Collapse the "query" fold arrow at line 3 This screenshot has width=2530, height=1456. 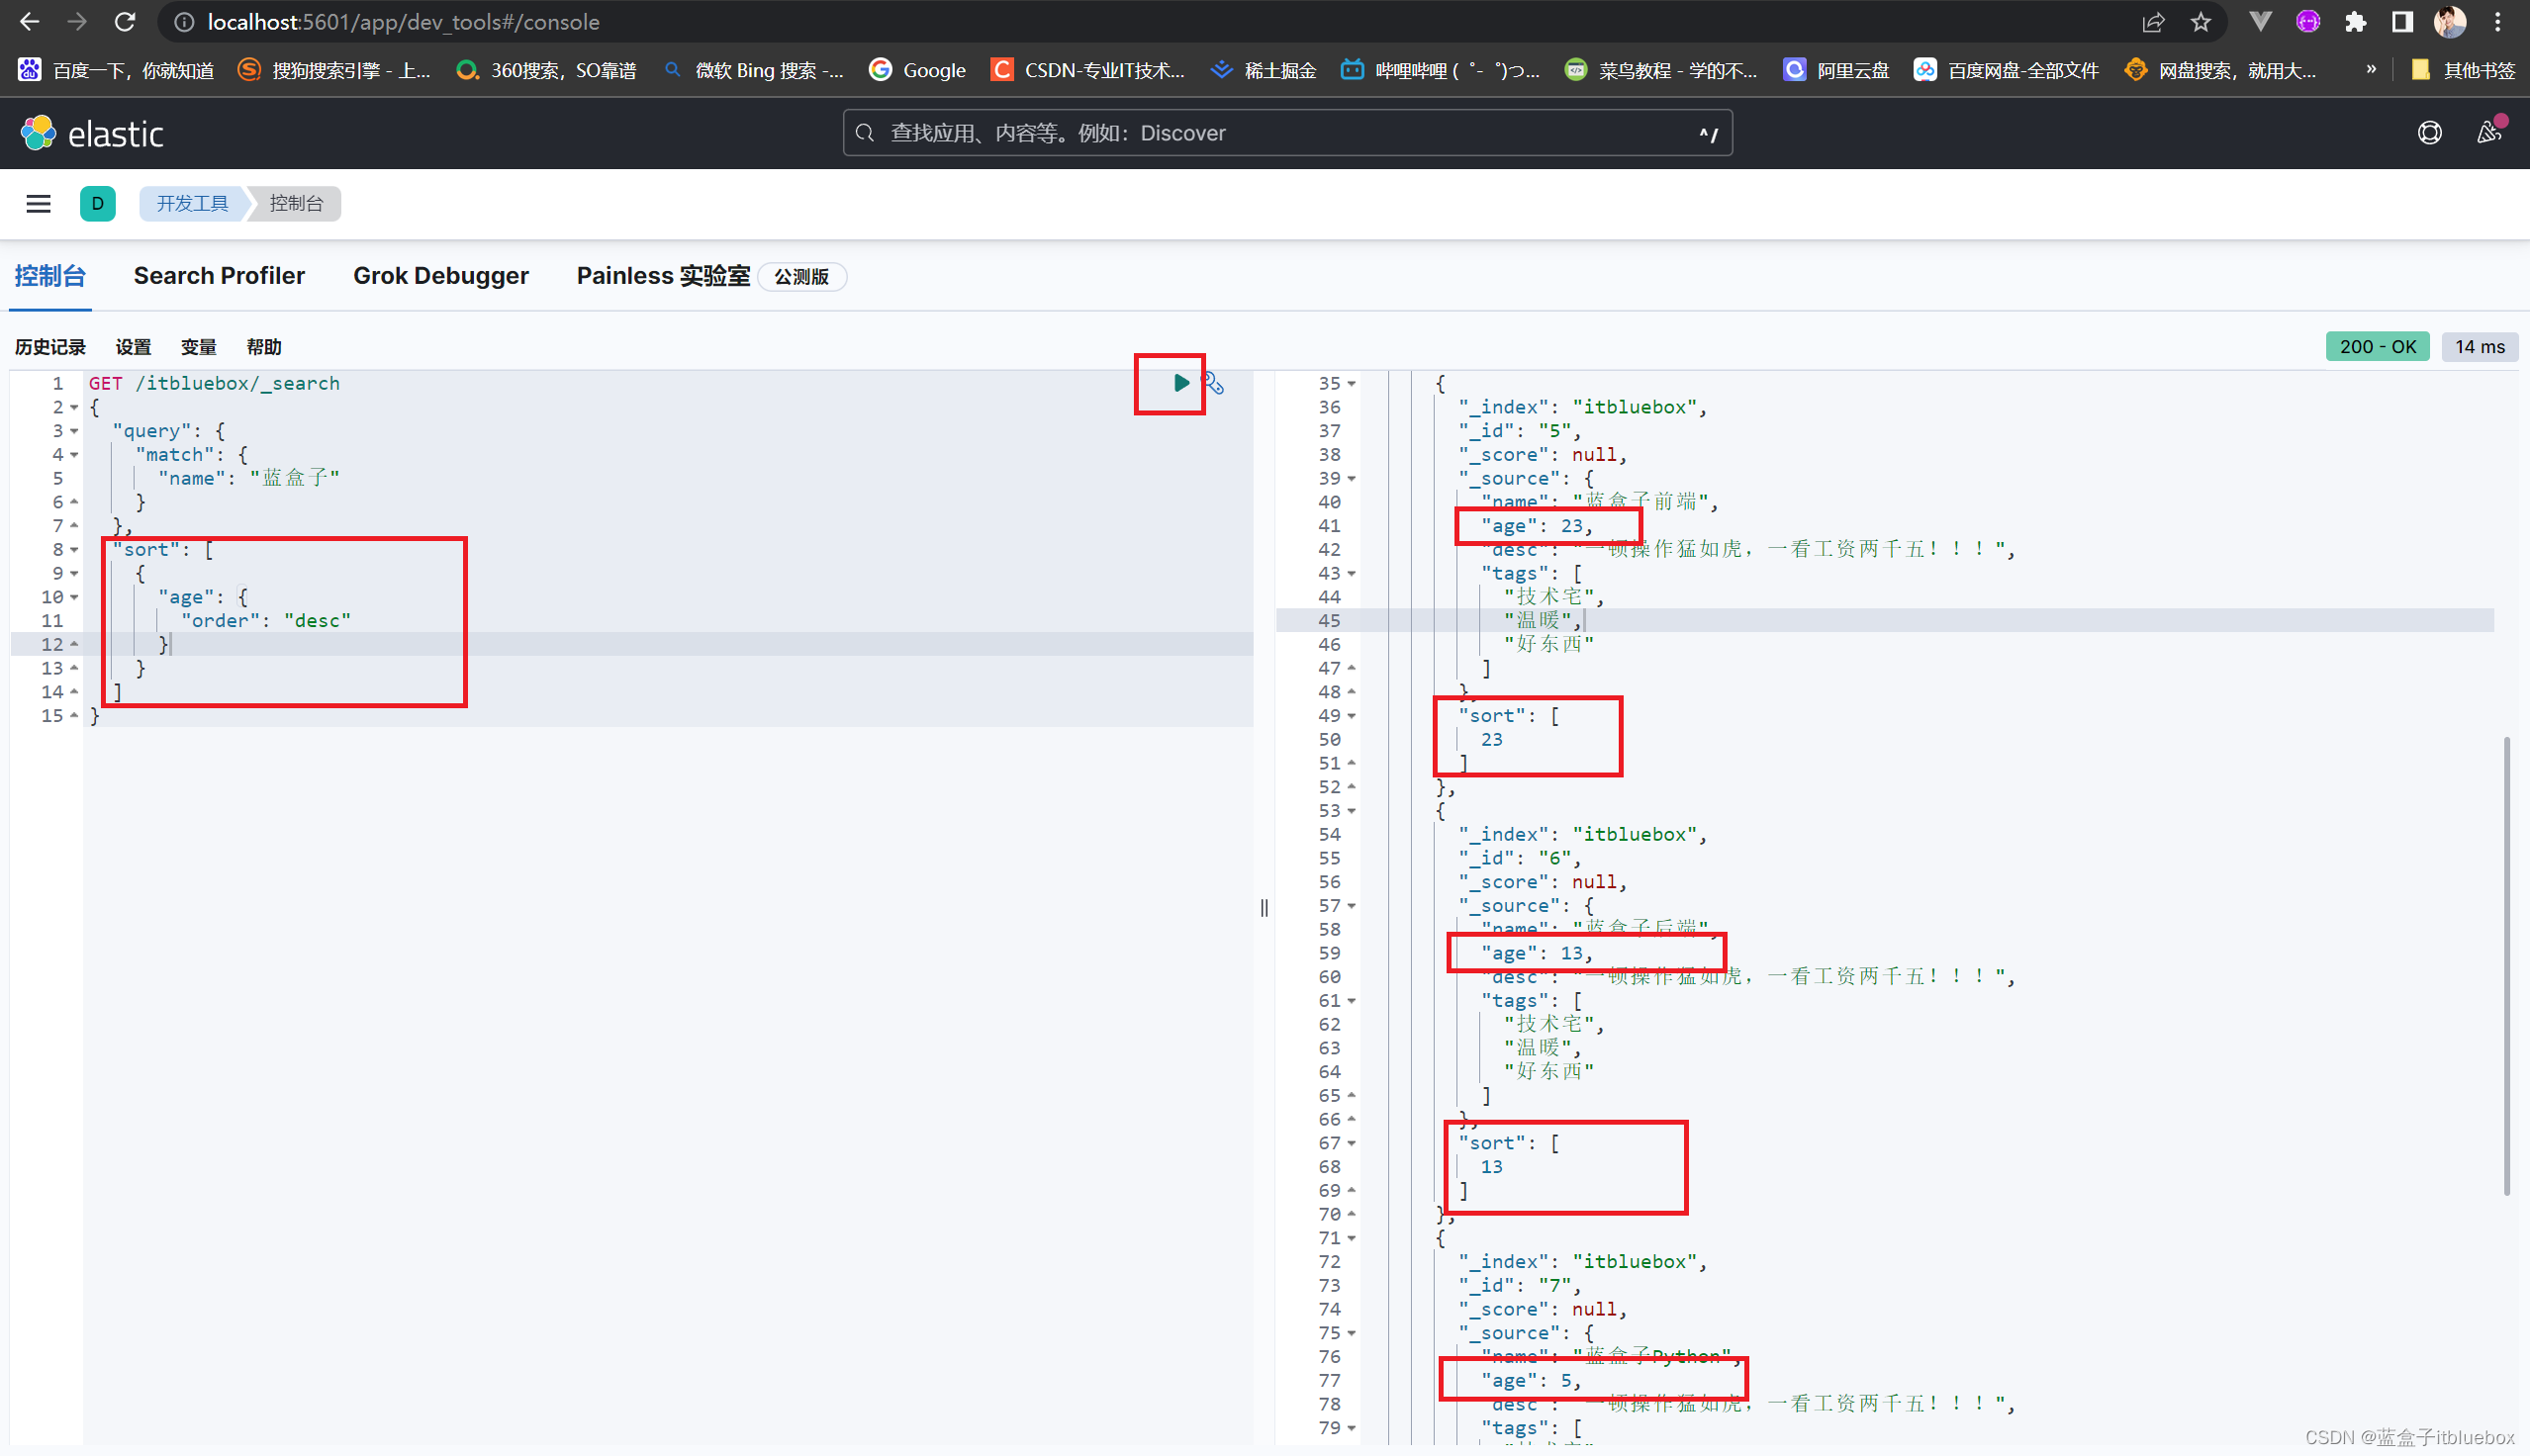[75, 431]
